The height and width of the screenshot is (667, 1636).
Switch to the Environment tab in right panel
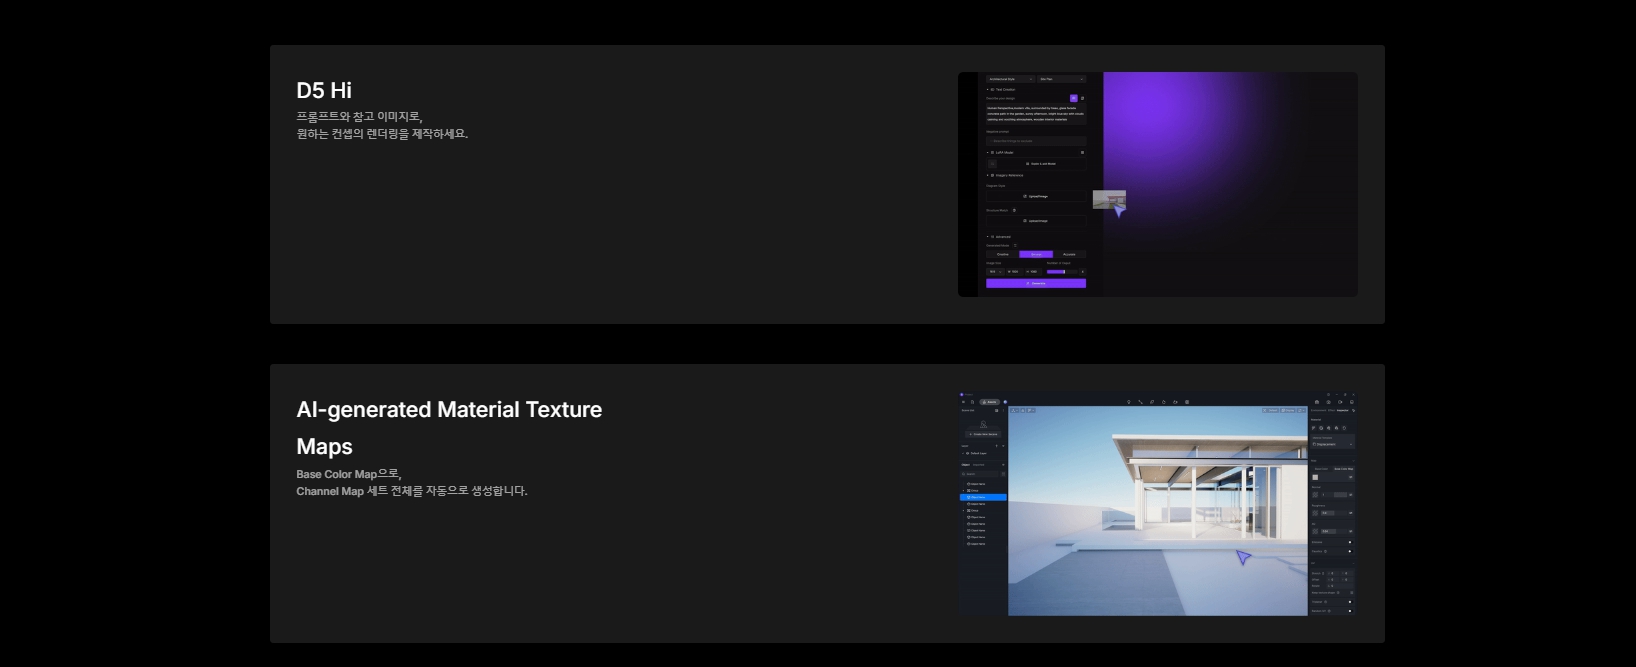[x=1318, y=410]
